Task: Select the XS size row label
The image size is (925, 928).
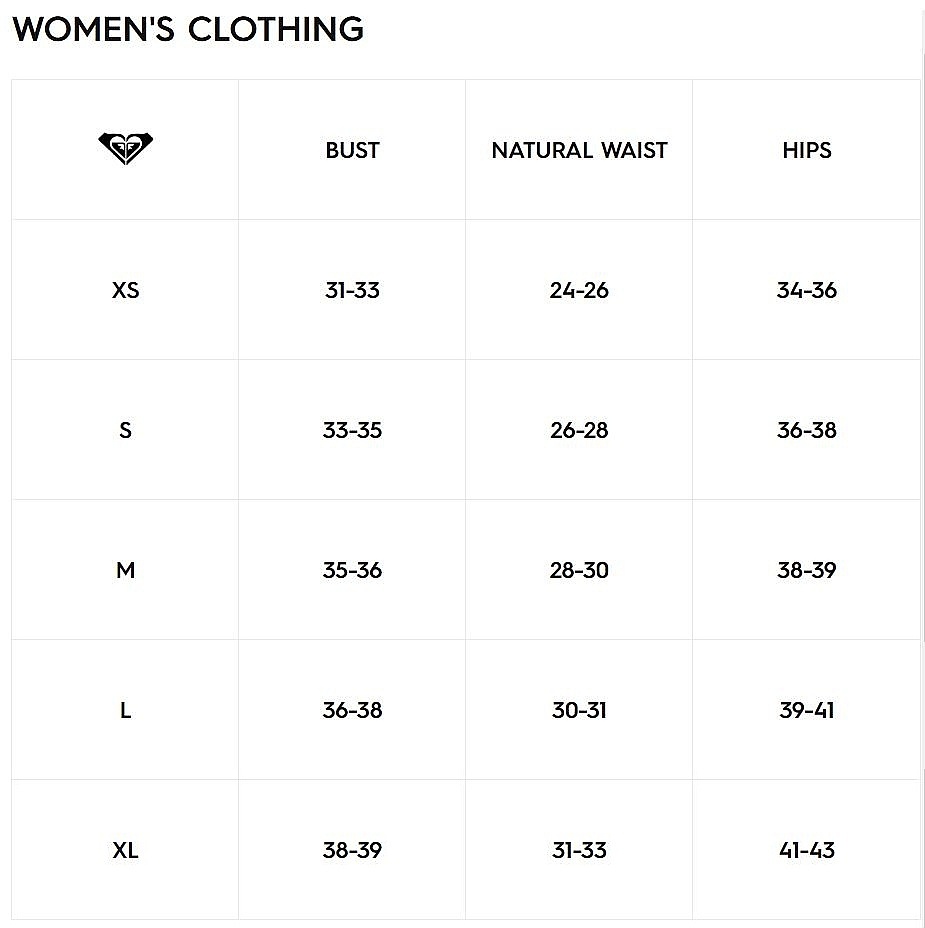Action: (125, 290)
